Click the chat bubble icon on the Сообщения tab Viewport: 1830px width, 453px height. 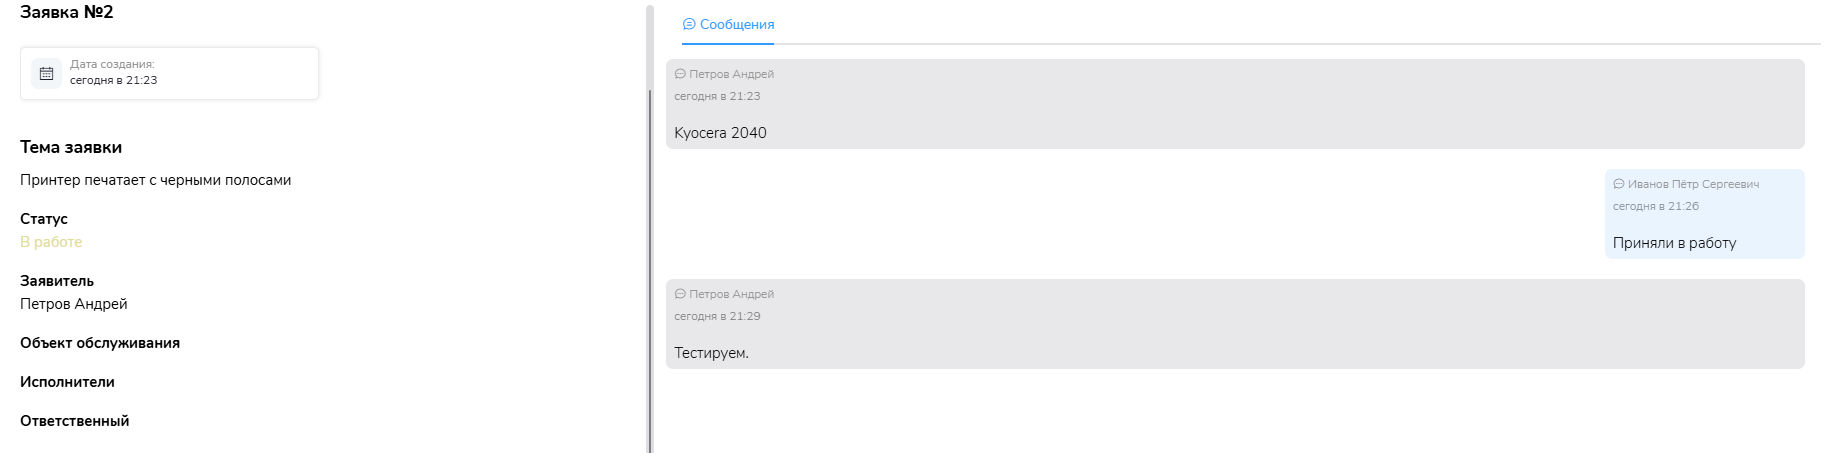pos(689,24)
